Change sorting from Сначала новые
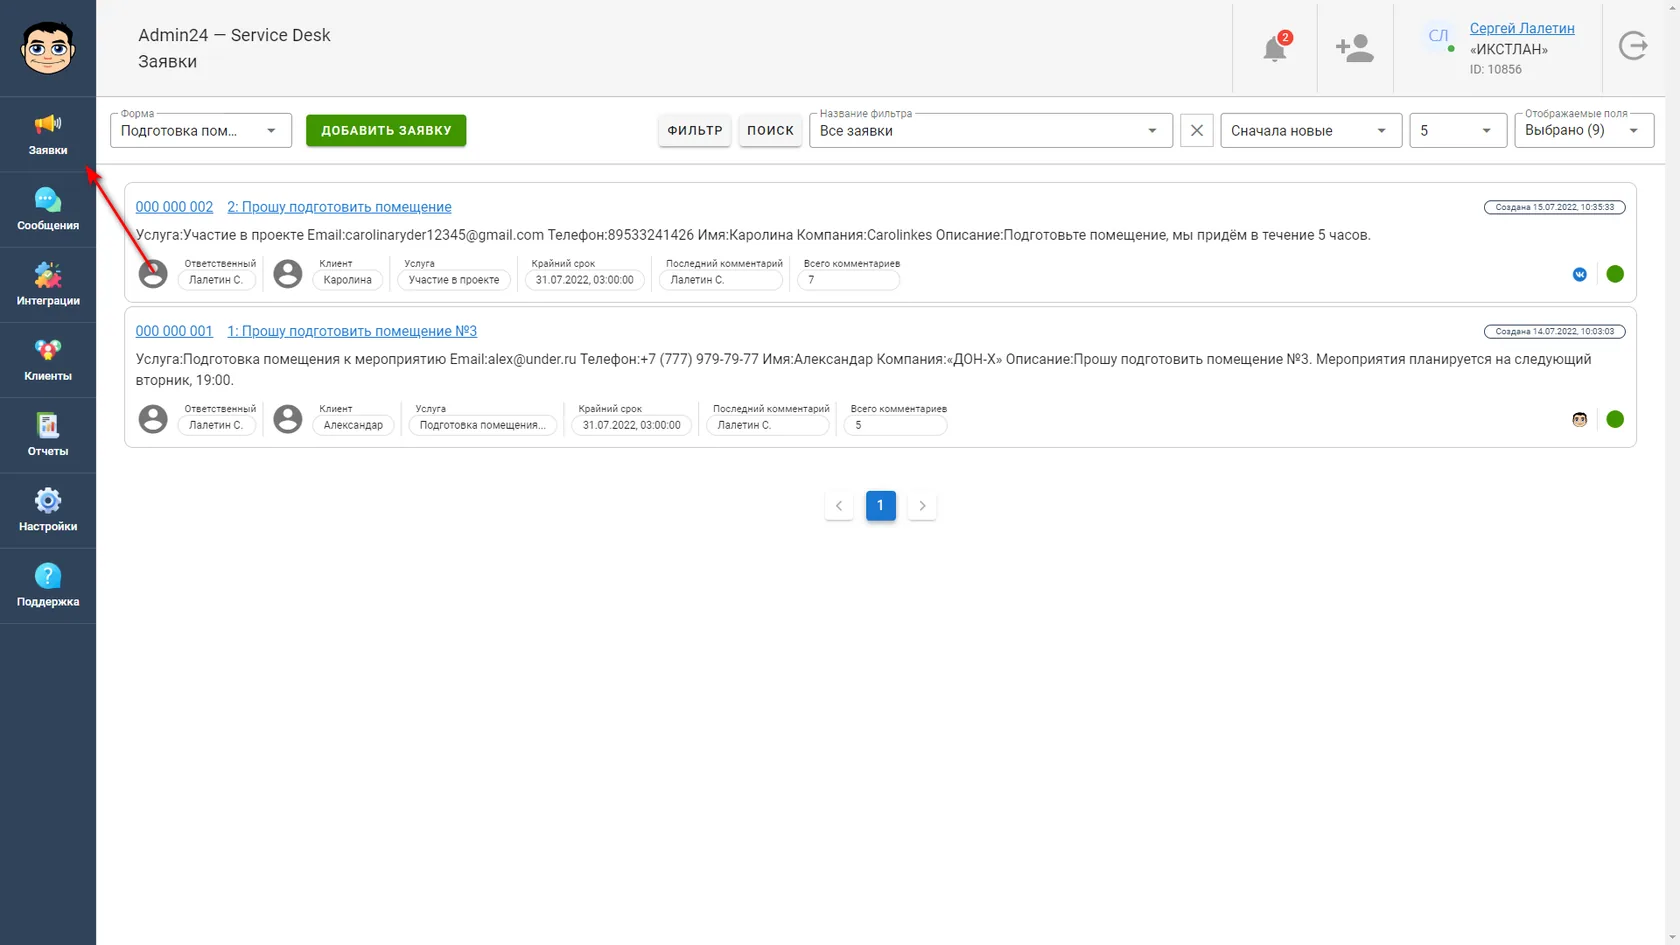1680x945 pixels. click(1311, 130)
